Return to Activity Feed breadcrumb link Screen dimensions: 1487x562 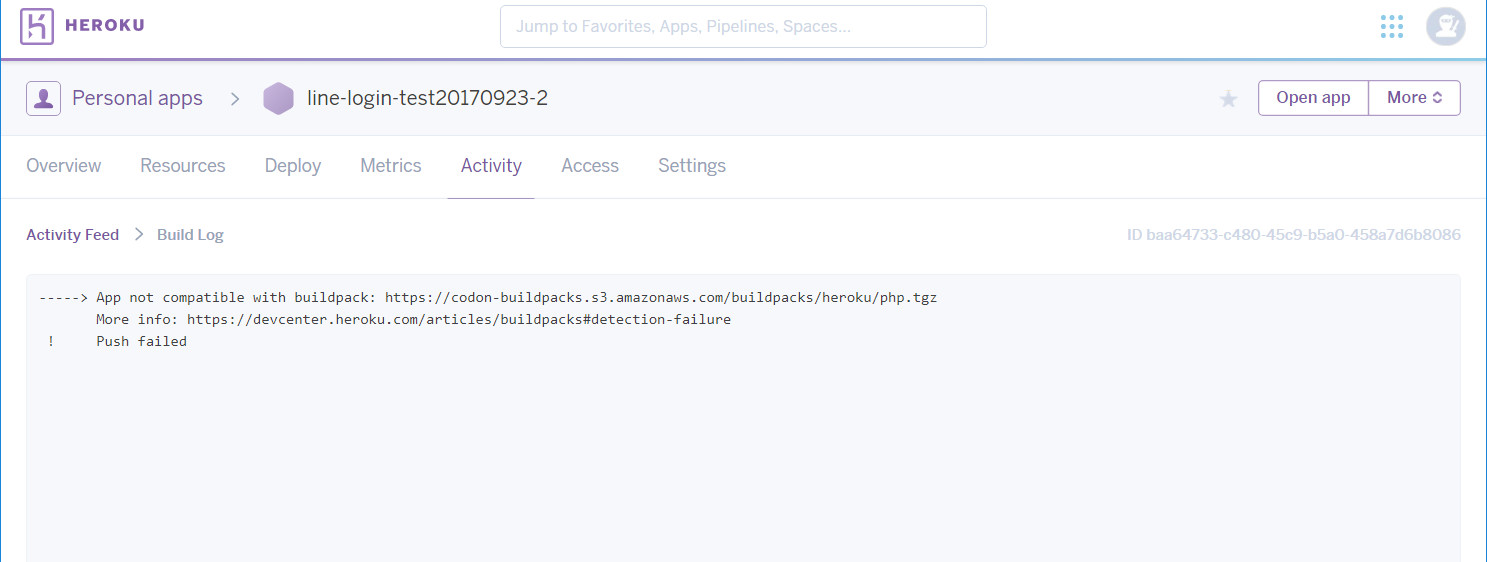(72, 235)
